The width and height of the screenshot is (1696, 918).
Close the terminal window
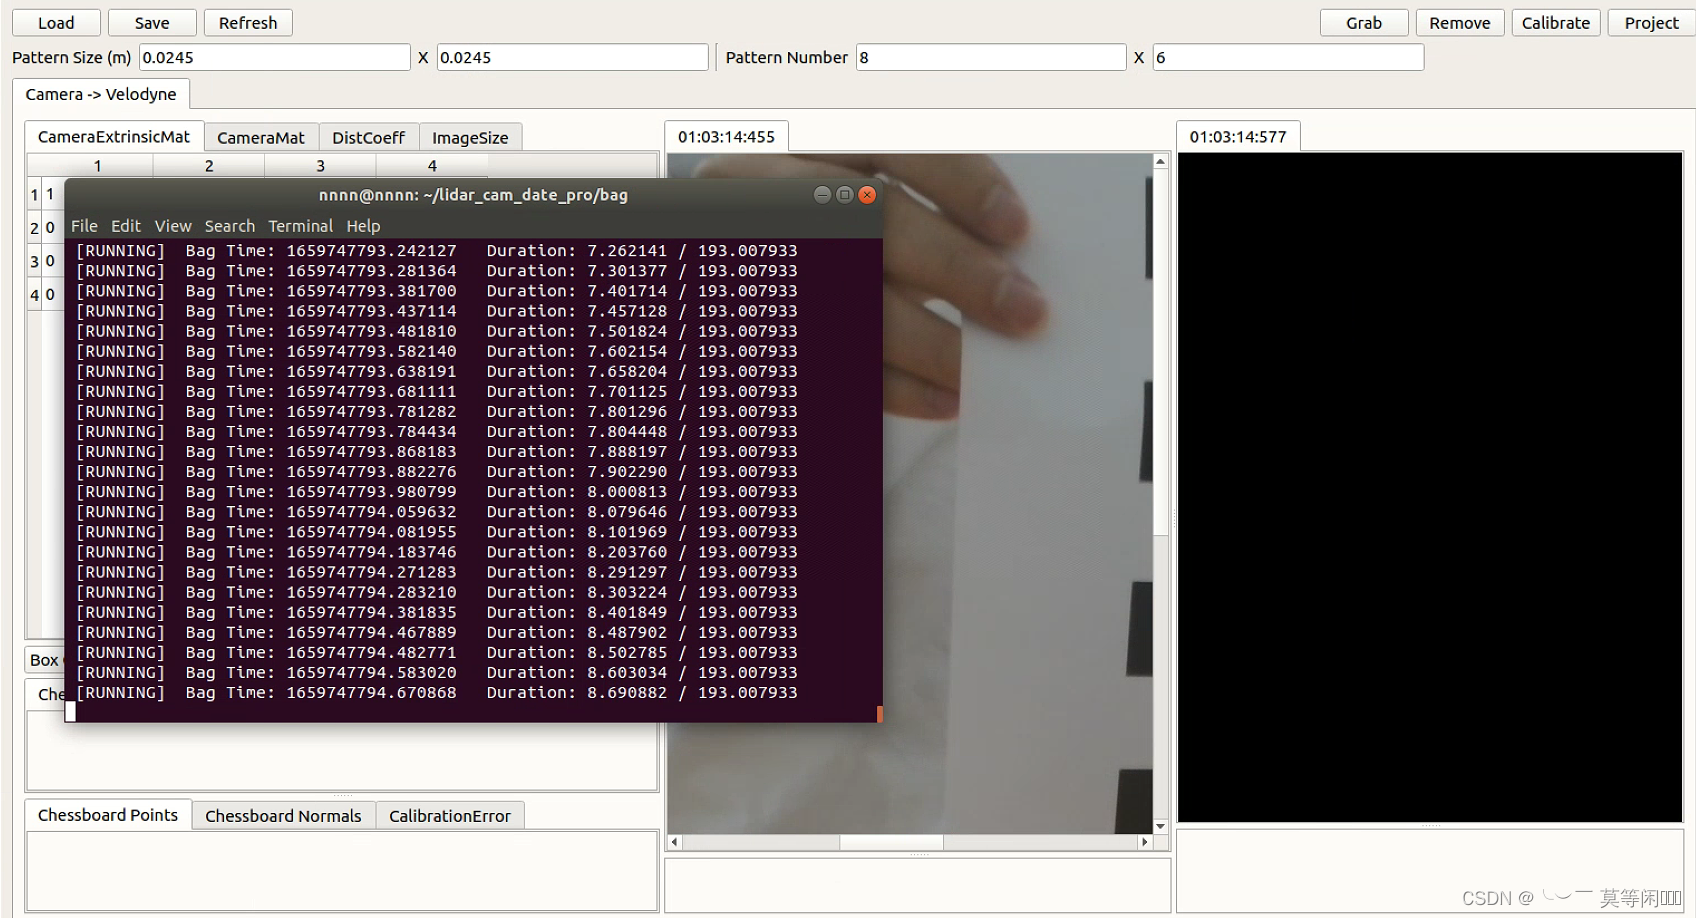[x=867, y=195]
